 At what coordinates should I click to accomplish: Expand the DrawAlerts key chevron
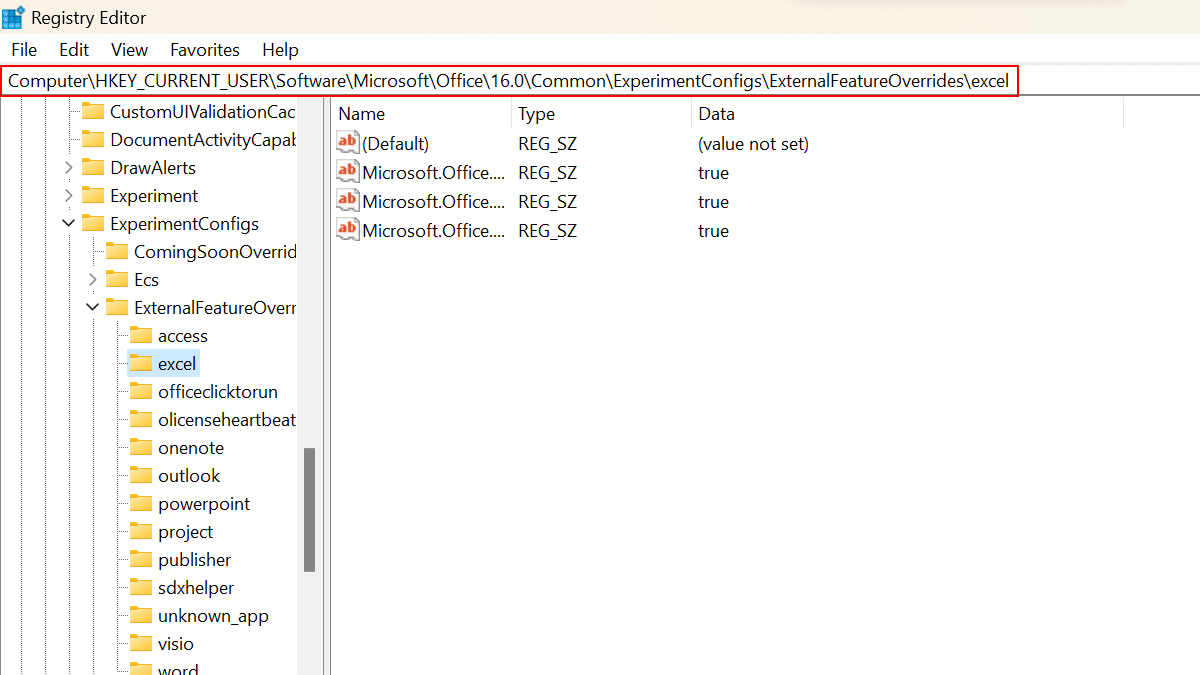69,168
